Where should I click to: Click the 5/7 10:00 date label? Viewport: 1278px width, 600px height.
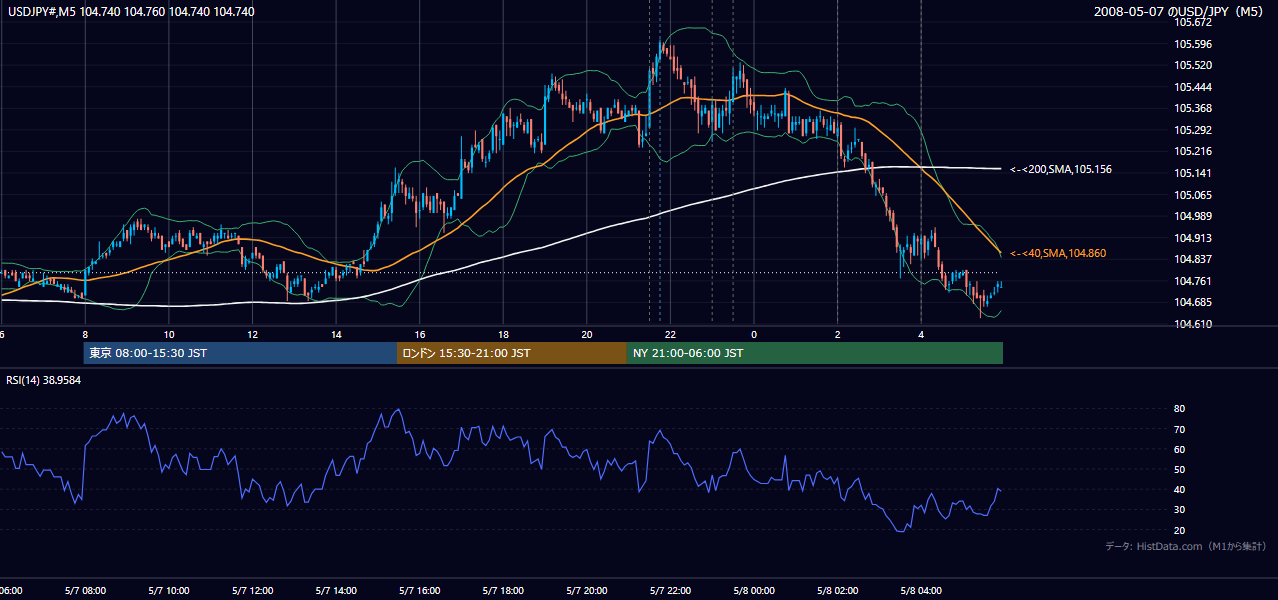[x=169, y=590]
